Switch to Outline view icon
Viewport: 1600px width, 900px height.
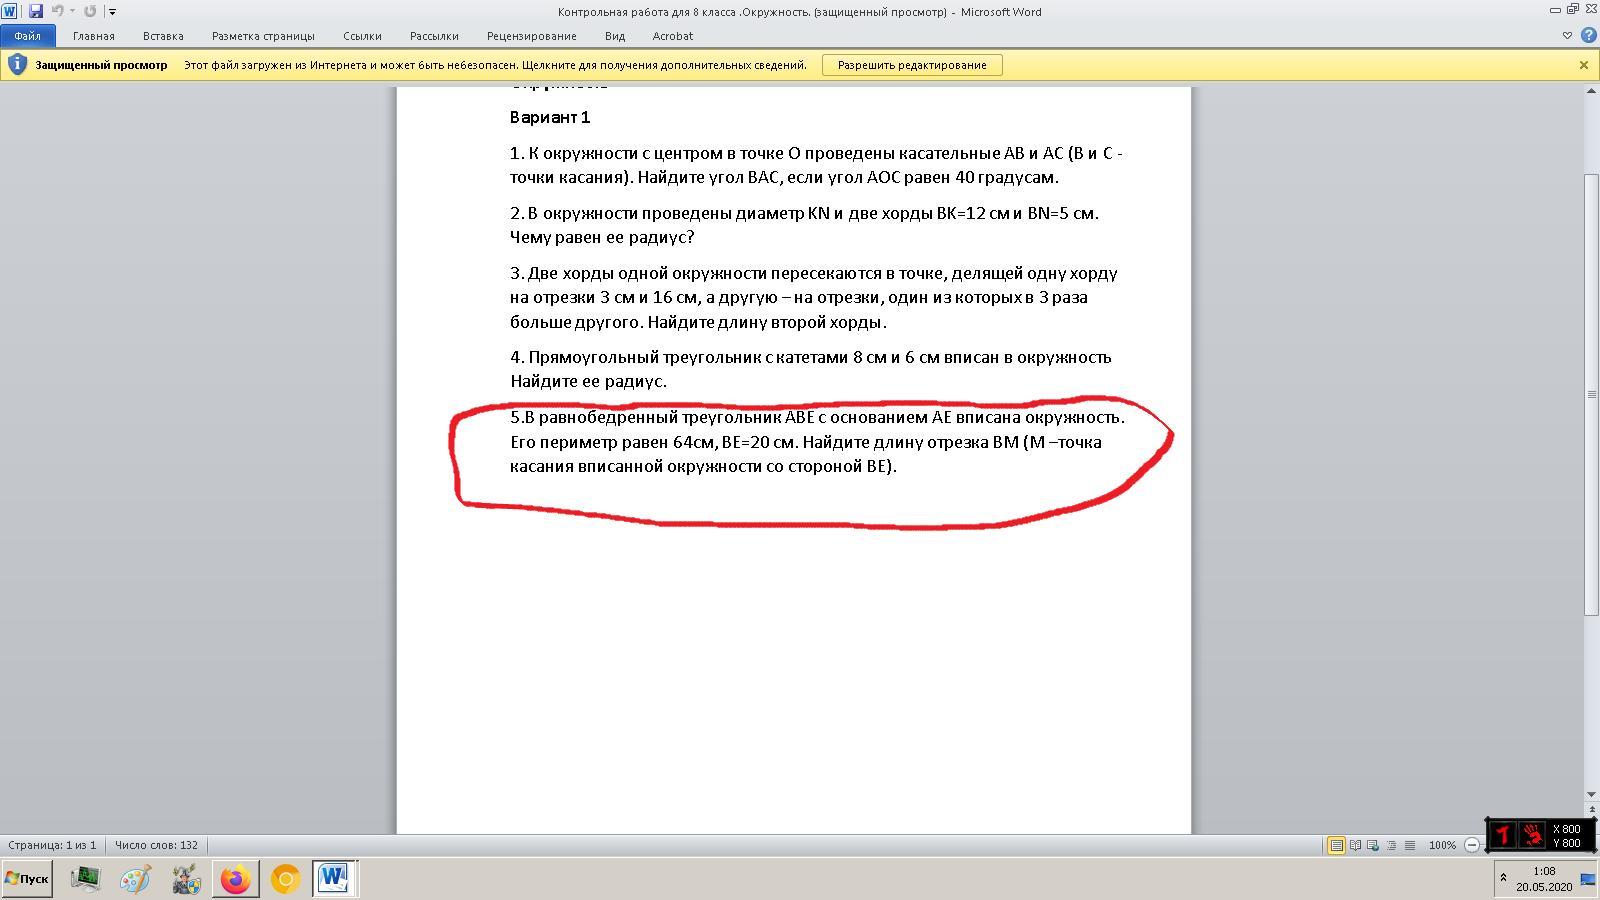(x=1391, y=845)
